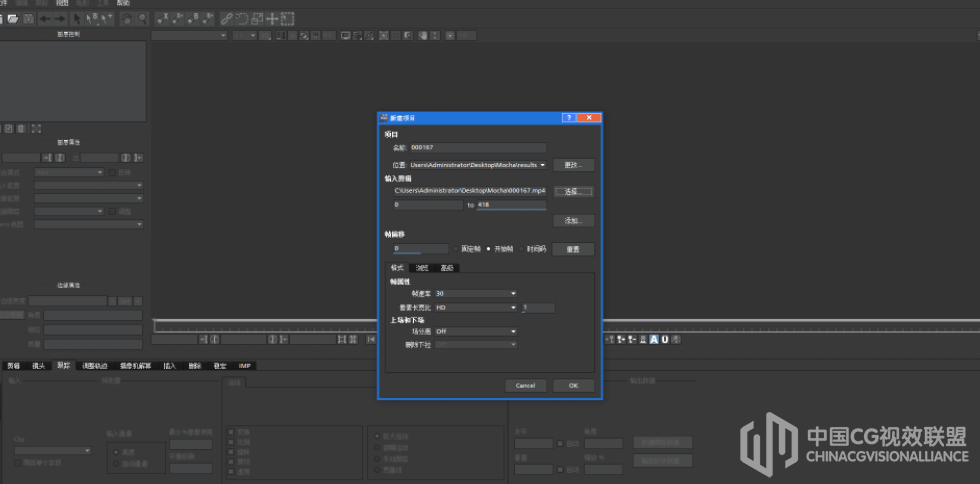Click the 添加... button
The width and height of the screenshot is (980, 484).
[573, 221]
